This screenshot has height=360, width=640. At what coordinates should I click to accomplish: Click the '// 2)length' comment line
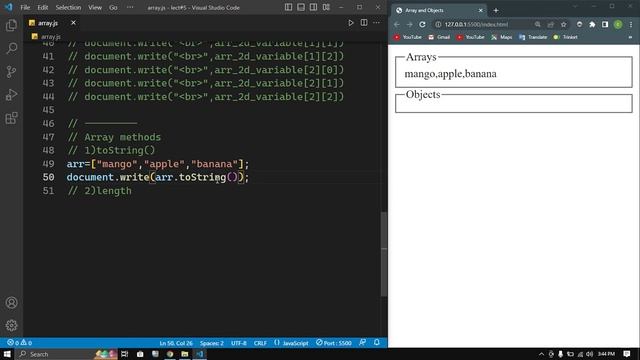(100, 191)
